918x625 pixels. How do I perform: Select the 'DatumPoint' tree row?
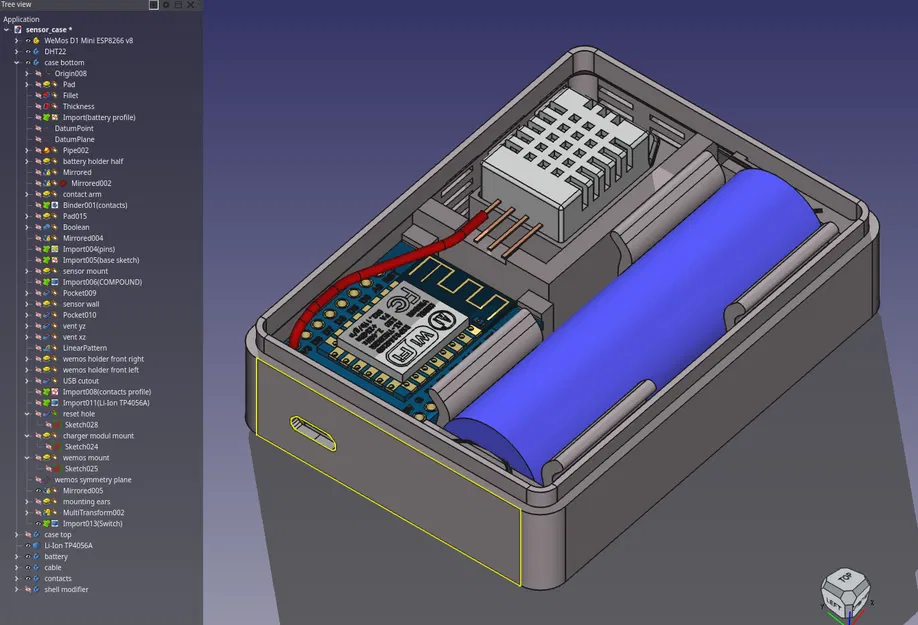click(x=74, y=128)
